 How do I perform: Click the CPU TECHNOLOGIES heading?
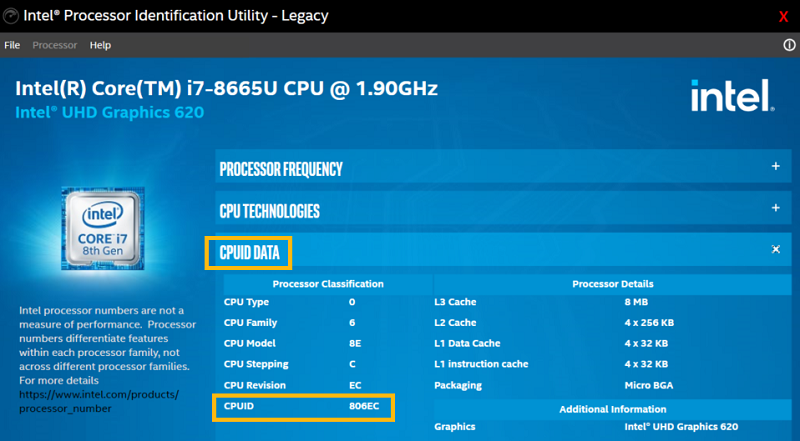[269, 211]
